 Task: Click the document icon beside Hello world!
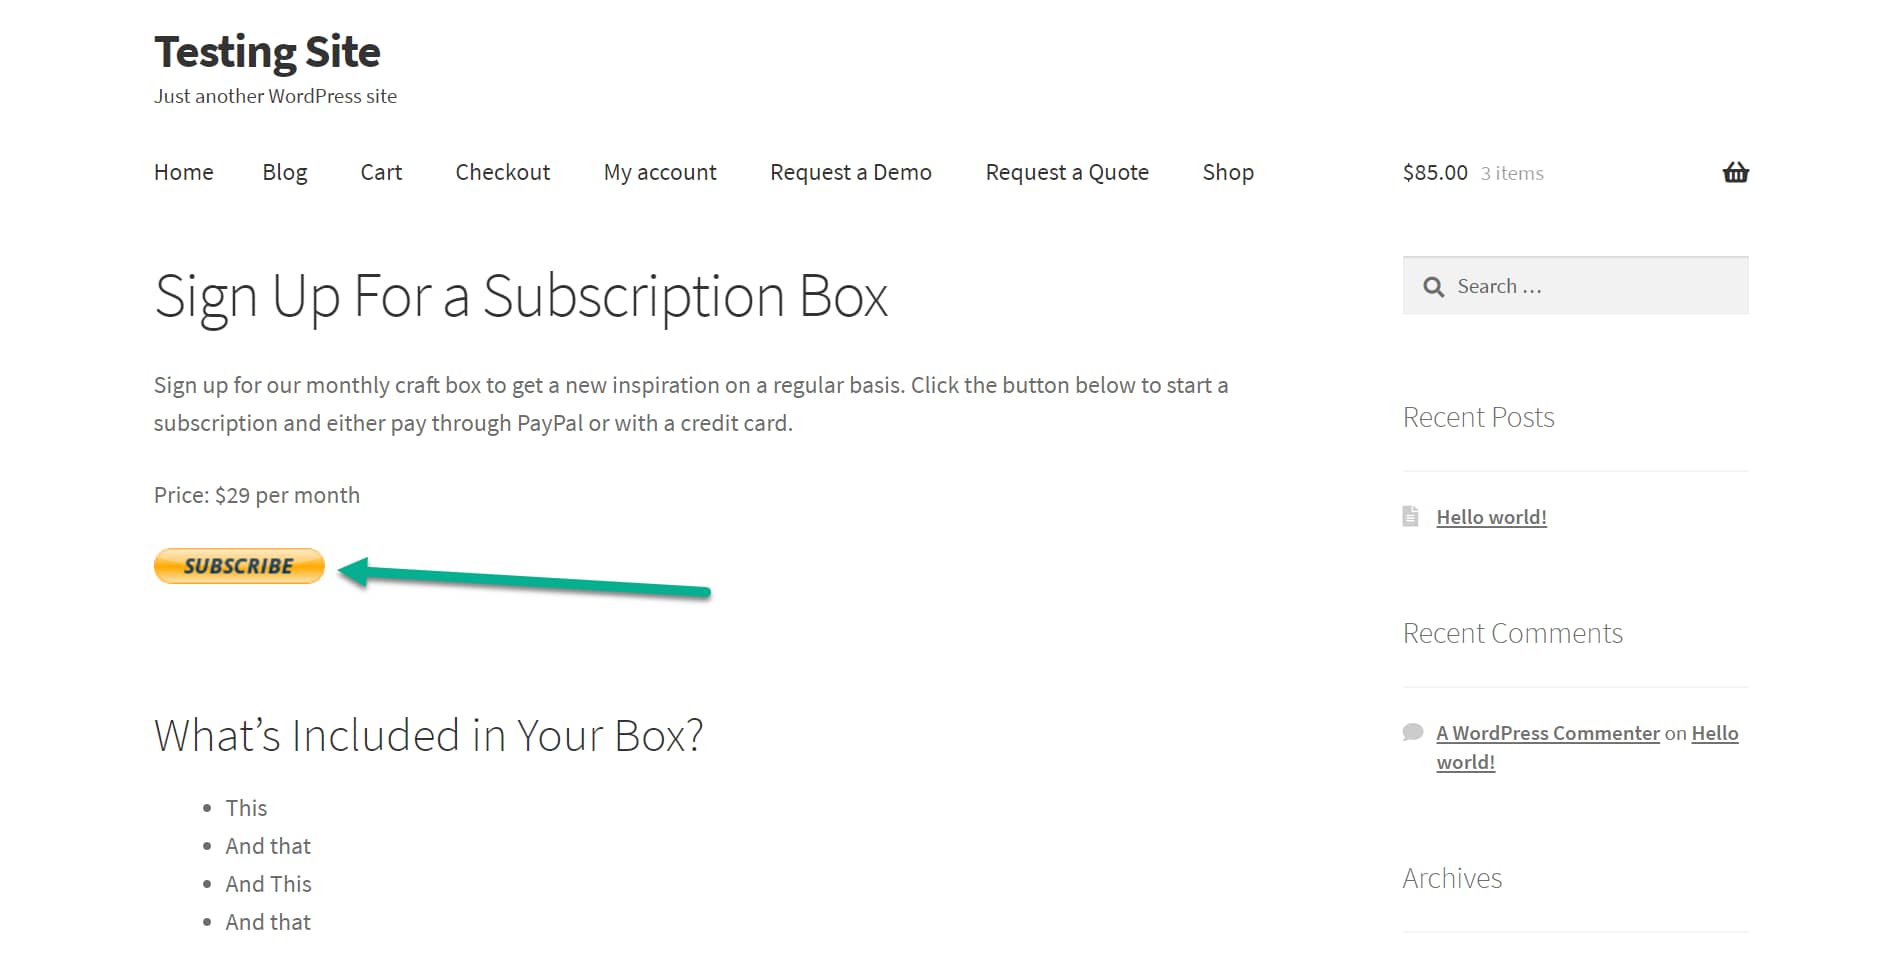click(x=1410, y=516)
